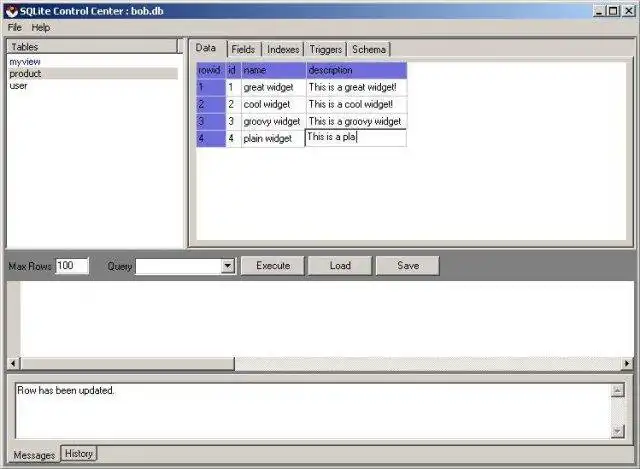Select row header 1 in data grid
The image size is (640, 469).
coord(211,87)
